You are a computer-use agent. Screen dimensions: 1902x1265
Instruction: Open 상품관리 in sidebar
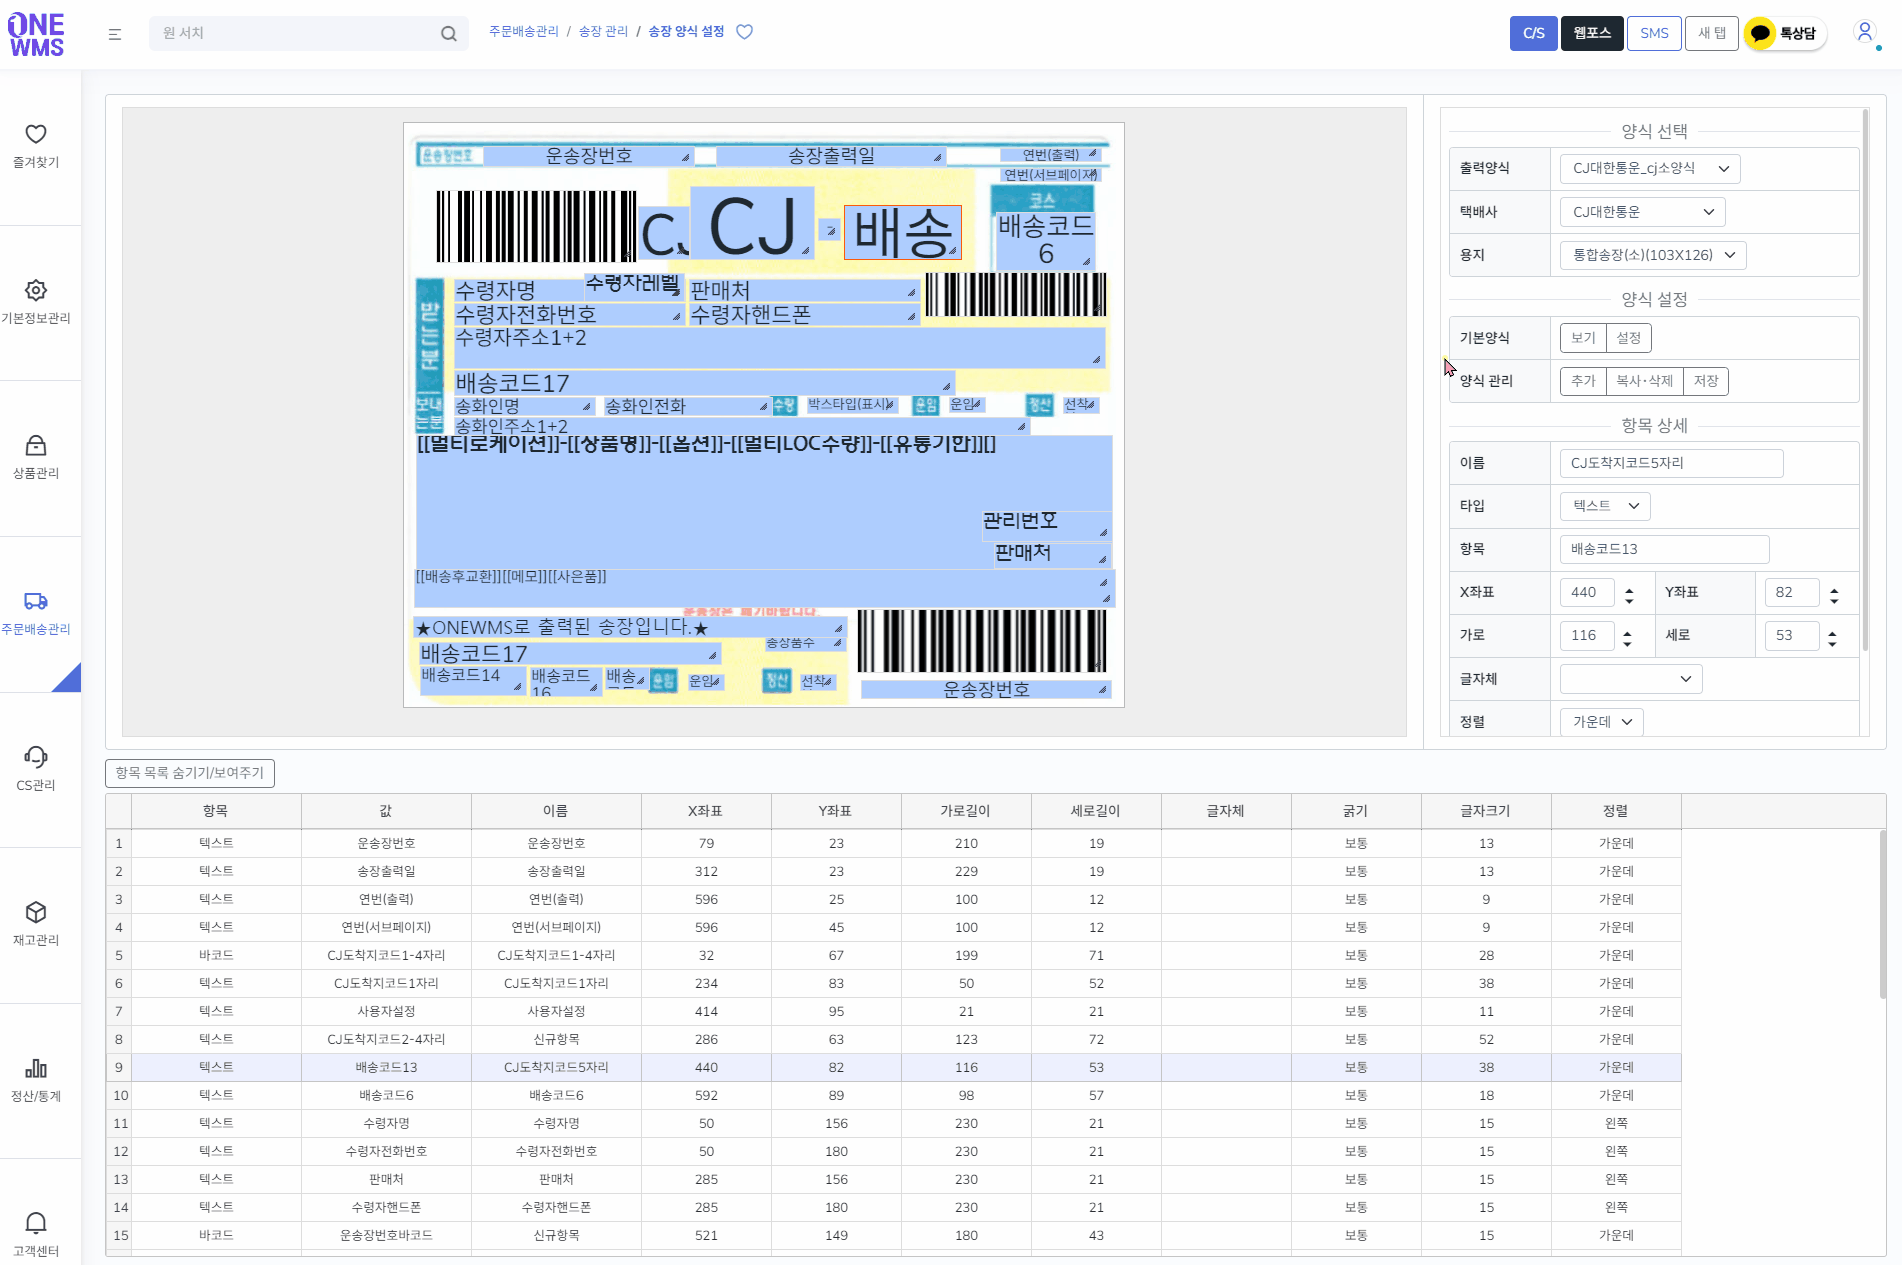pyautogui.click(x=36, y=457)
